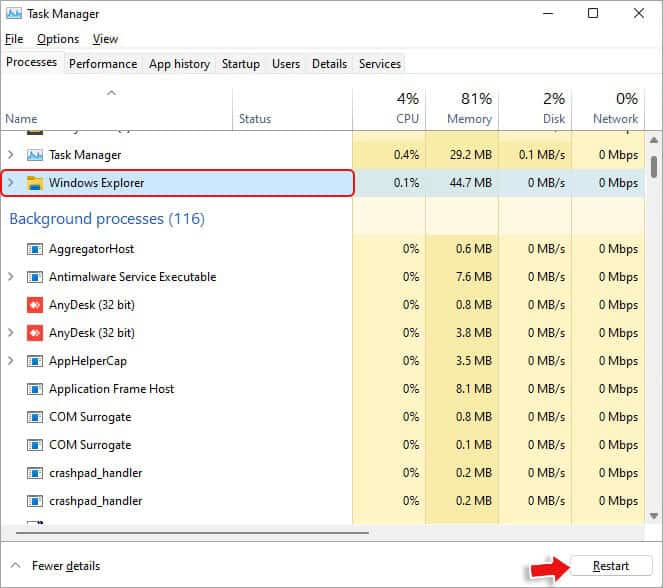Expand the second AnyDesk (32 bit) row
Image resolution: width=663 pixels, height=588 pixels.
click(11, 333)
